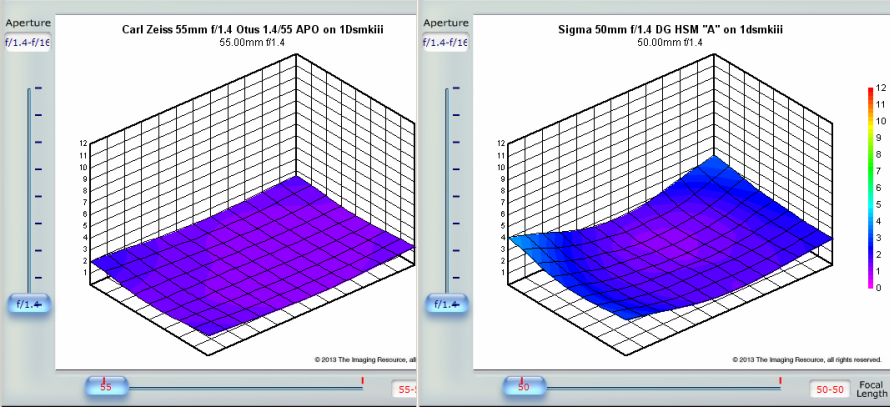Screen dimensions: 890x407
Task: Click the value 9 on the color legend
Action: click(879, 138)
